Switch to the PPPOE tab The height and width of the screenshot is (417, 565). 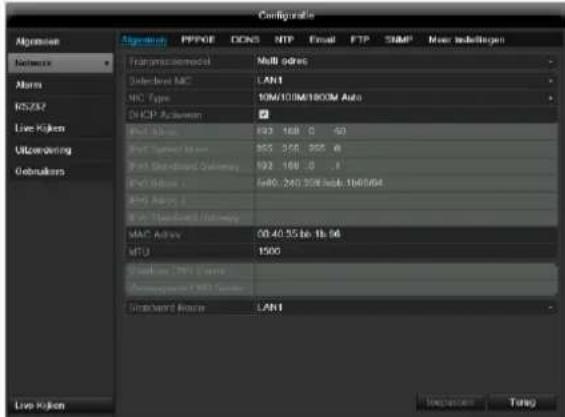(198, 40)
